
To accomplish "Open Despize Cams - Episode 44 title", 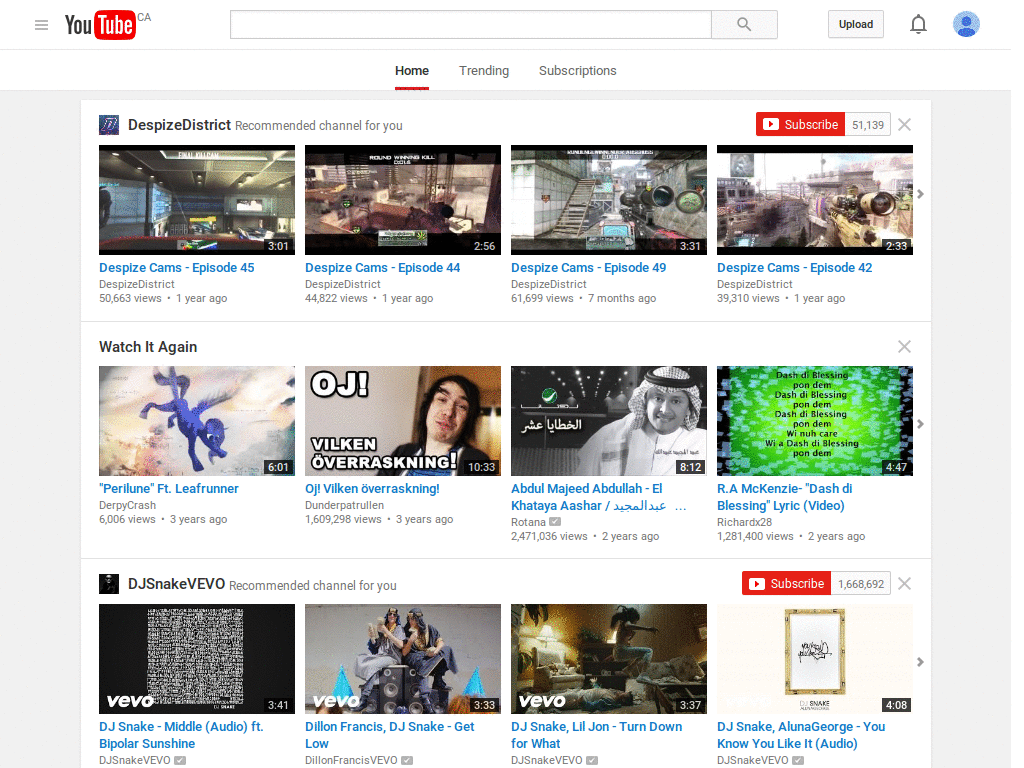I will [x=383, y=268].
